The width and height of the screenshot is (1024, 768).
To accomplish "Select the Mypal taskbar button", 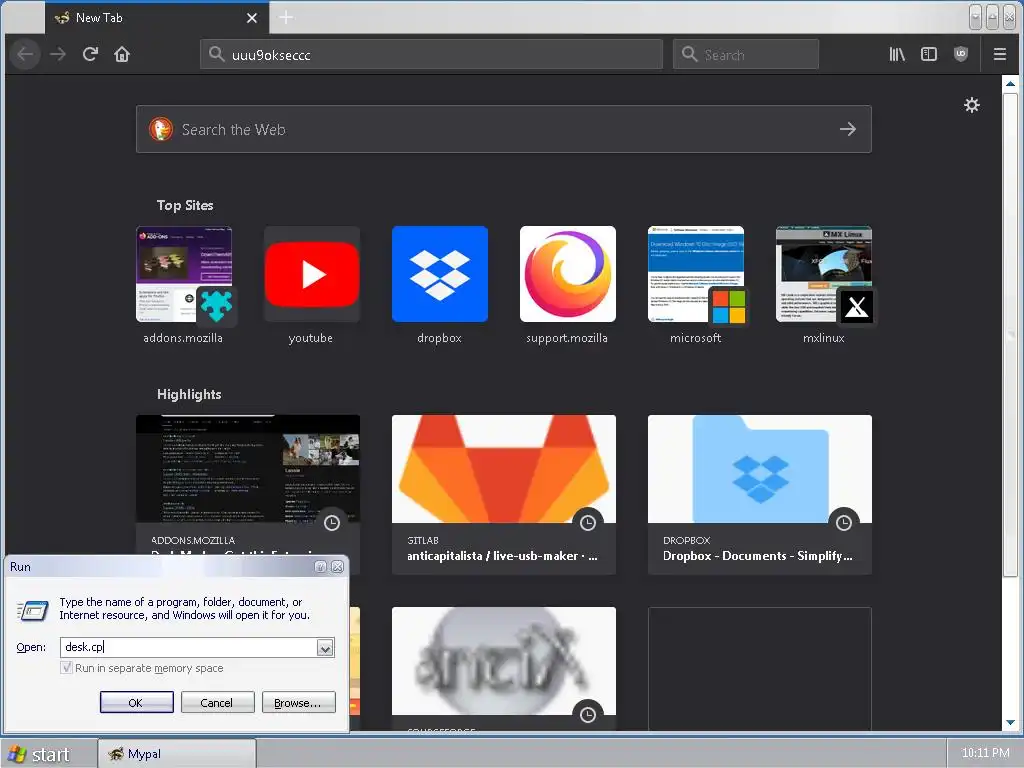I will pos(177,754).
